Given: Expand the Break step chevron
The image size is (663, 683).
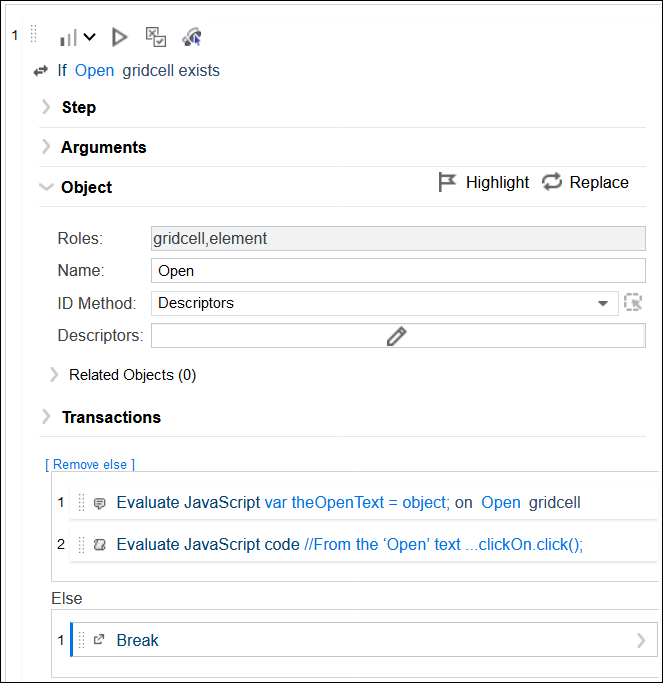Looking at the screenshot, I should point(641,640).
